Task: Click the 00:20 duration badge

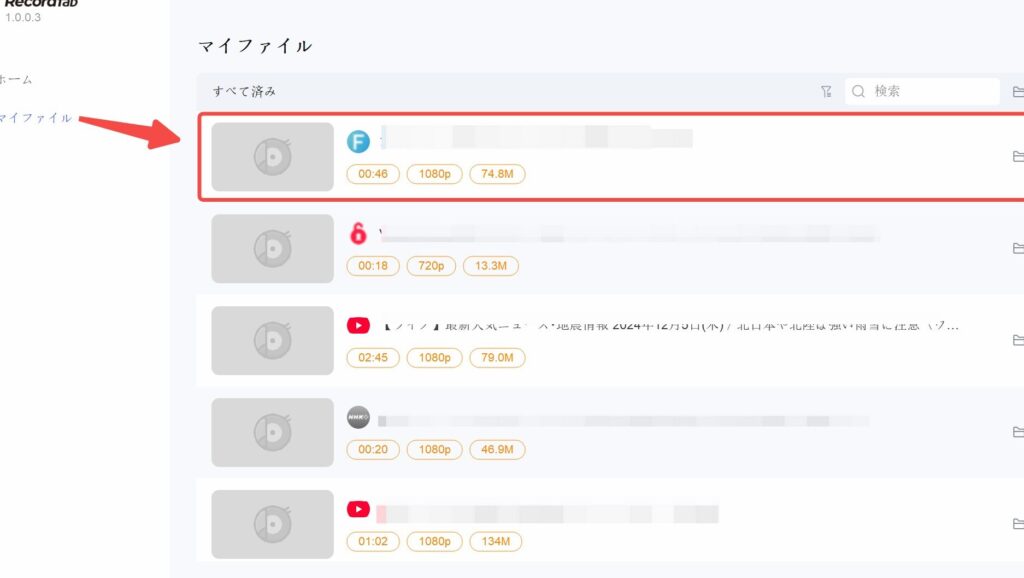Action: (373, 450)
